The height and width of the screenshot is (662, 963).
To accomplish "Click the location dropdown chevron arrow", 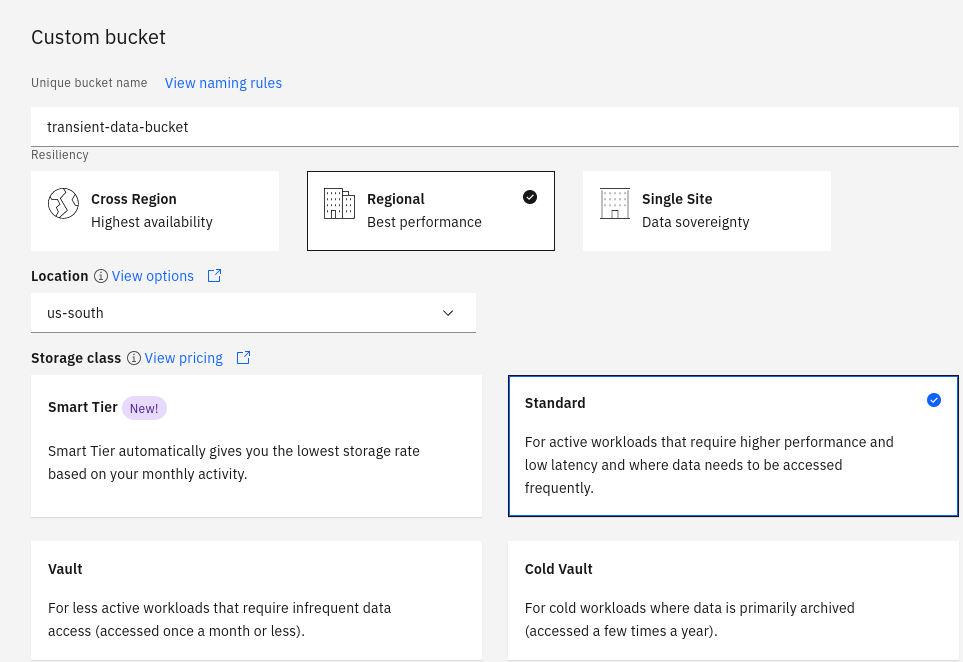I will pos(448,313).
